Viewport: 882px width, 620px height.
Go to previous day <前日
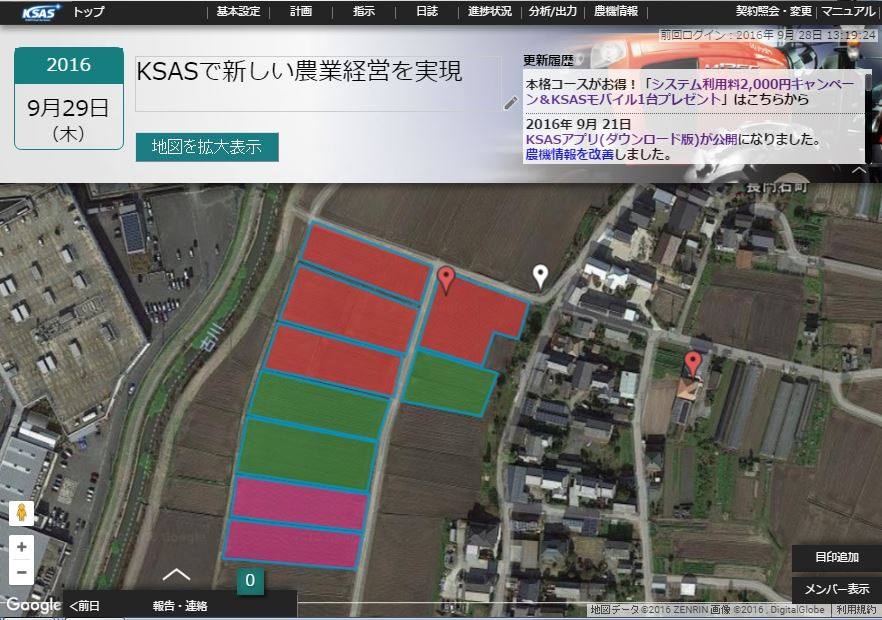(x=84, y=606)
